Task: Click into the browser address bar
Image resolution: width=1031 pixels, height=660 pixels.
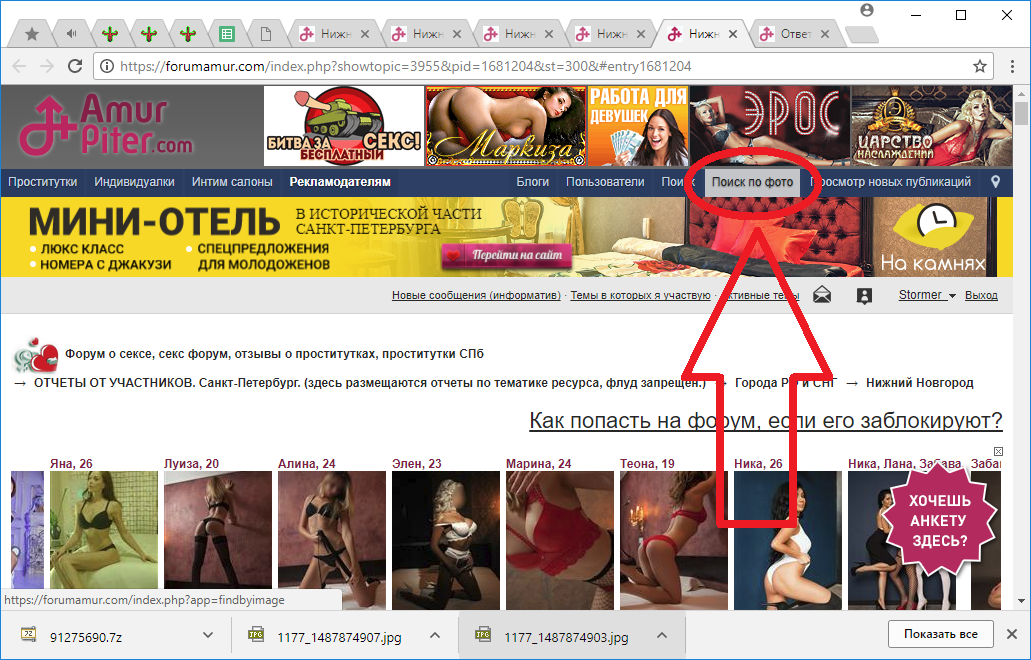Action: click(x=540, y=66)
